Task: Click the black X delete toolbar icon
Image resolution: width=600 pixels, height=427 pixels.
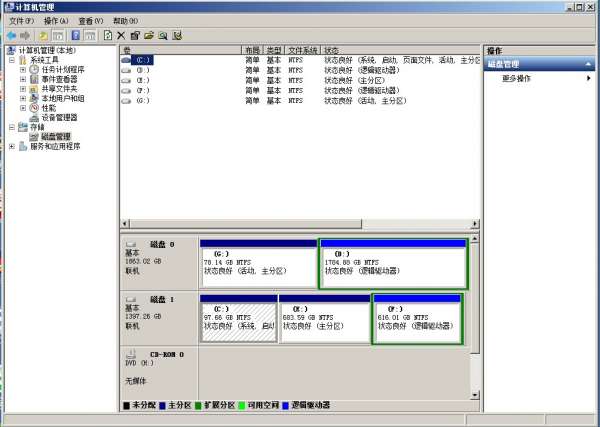Action: [x=121, y=36]
